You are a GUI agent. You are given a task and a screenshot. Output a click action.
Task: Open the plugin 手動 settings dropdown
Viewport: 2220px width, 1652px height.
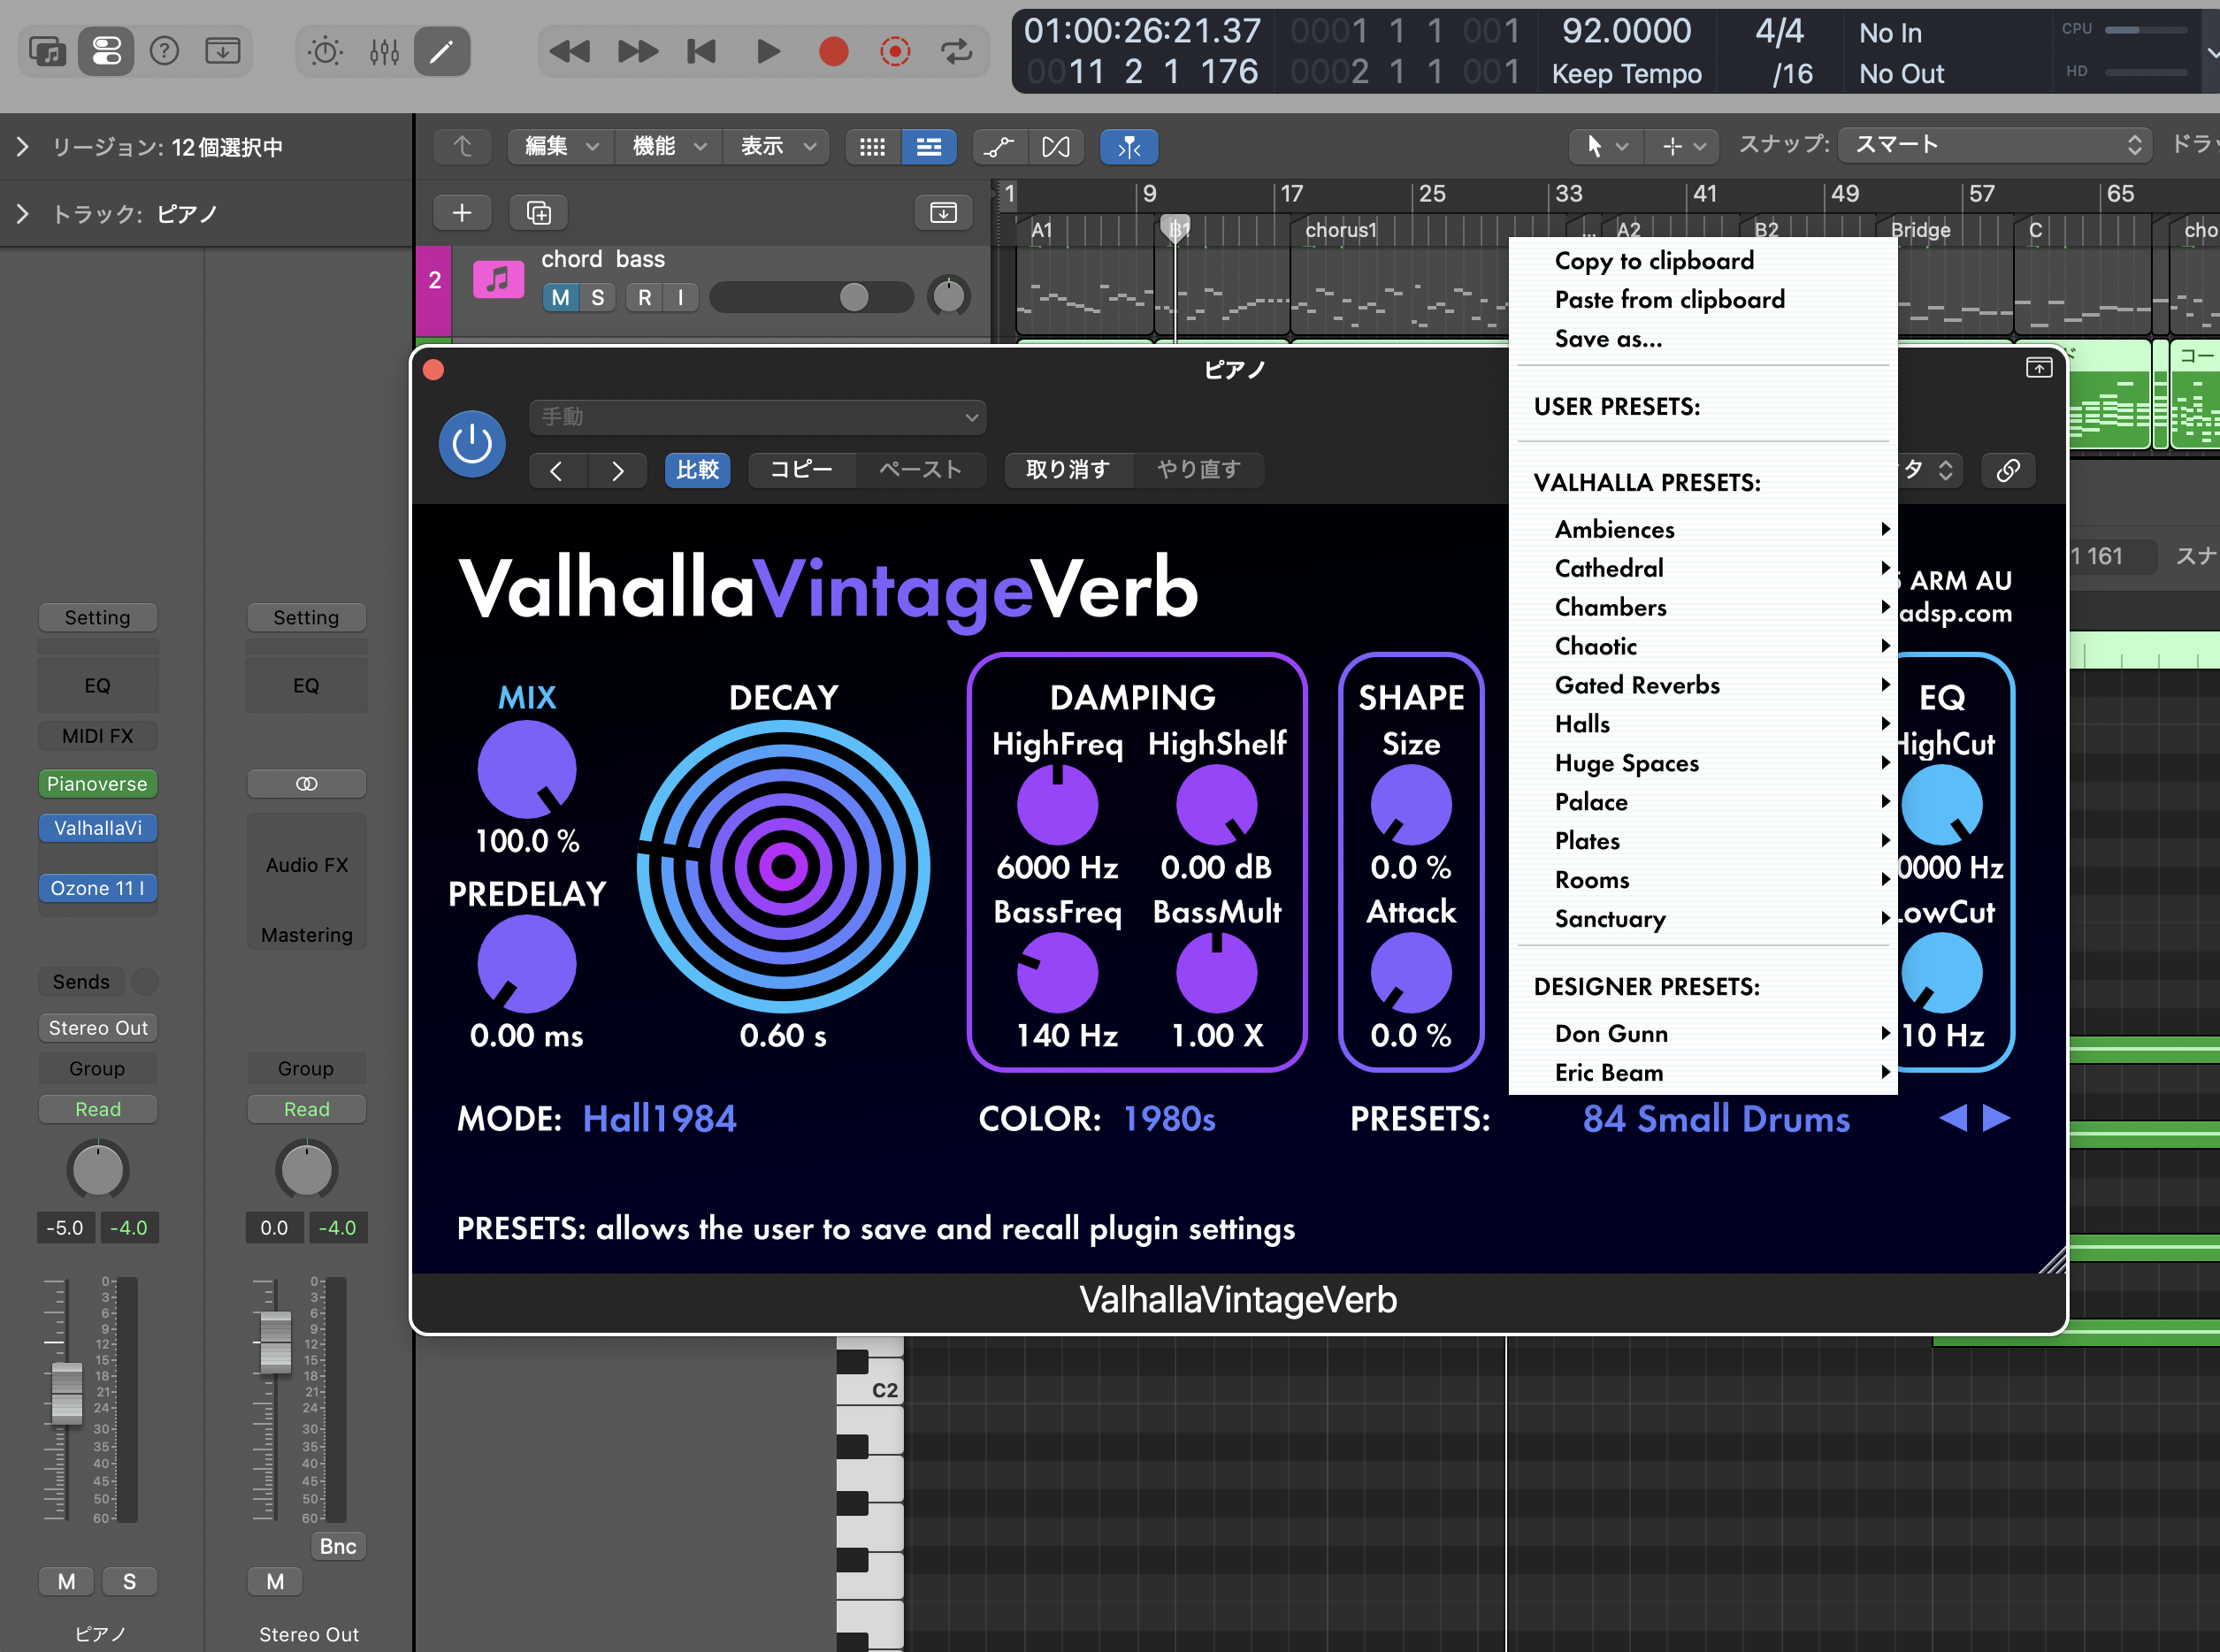(x=757, y=417)
